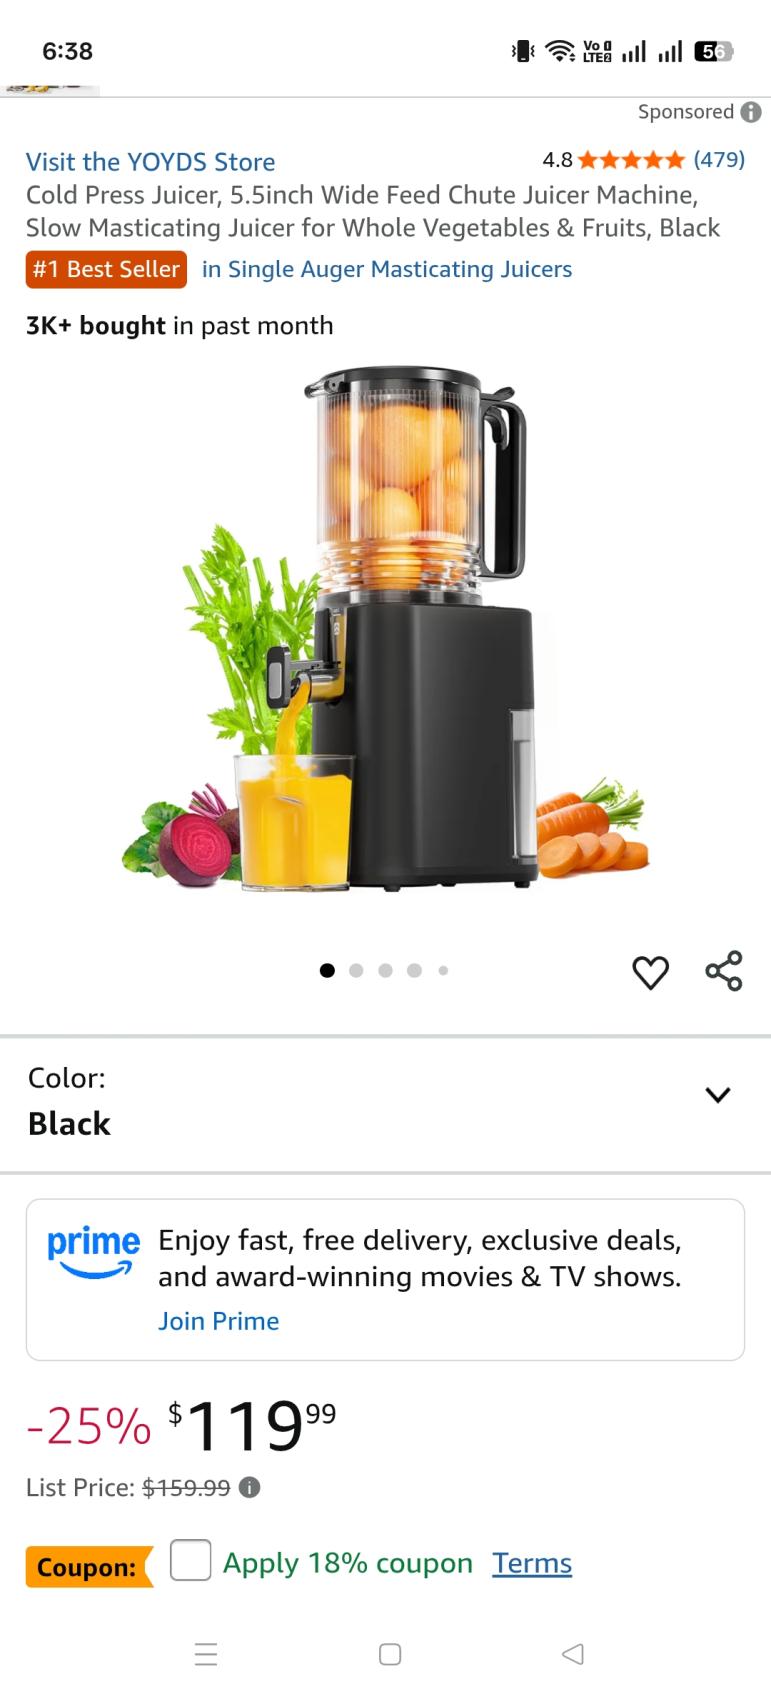Screen dimensions: 771x1694
Task: Open Single Auger Masticating Juicers category
Action: coord(387,269)
